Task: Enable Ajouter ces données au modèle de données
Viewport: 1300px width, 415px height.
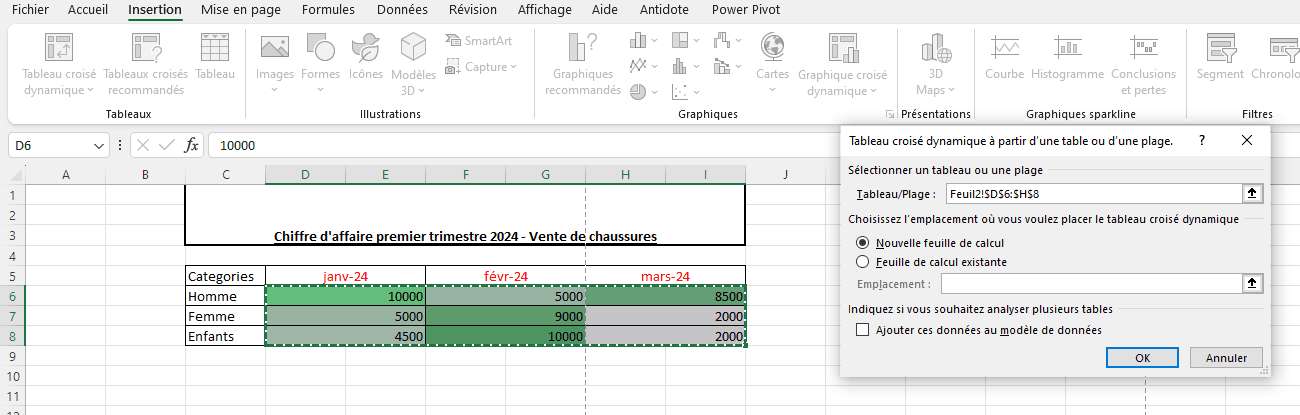Action: click(x=863, y=330)
